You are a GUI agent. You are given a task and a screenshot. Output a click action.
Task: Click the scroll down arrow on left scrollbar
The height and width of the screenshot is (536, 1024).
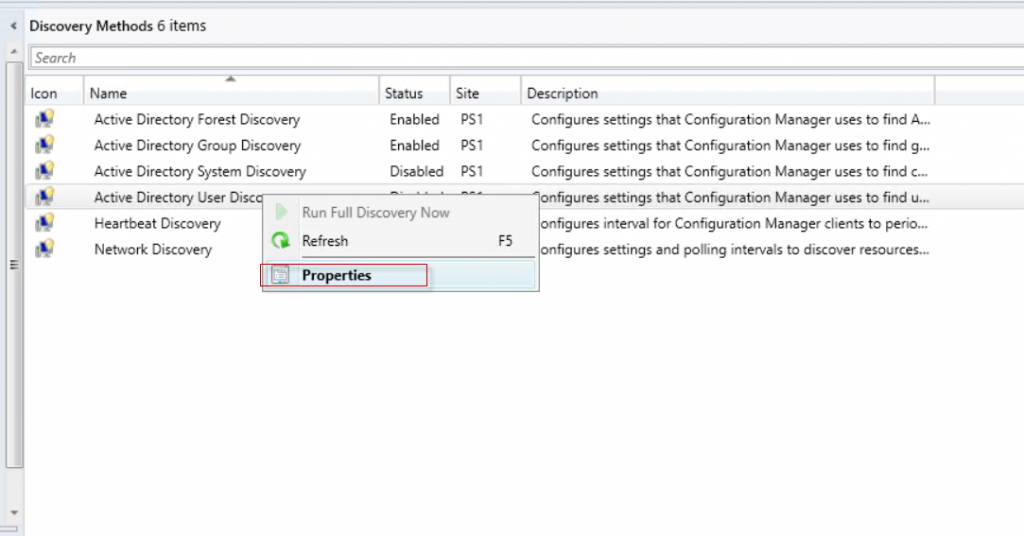click(x=14, y=513)
